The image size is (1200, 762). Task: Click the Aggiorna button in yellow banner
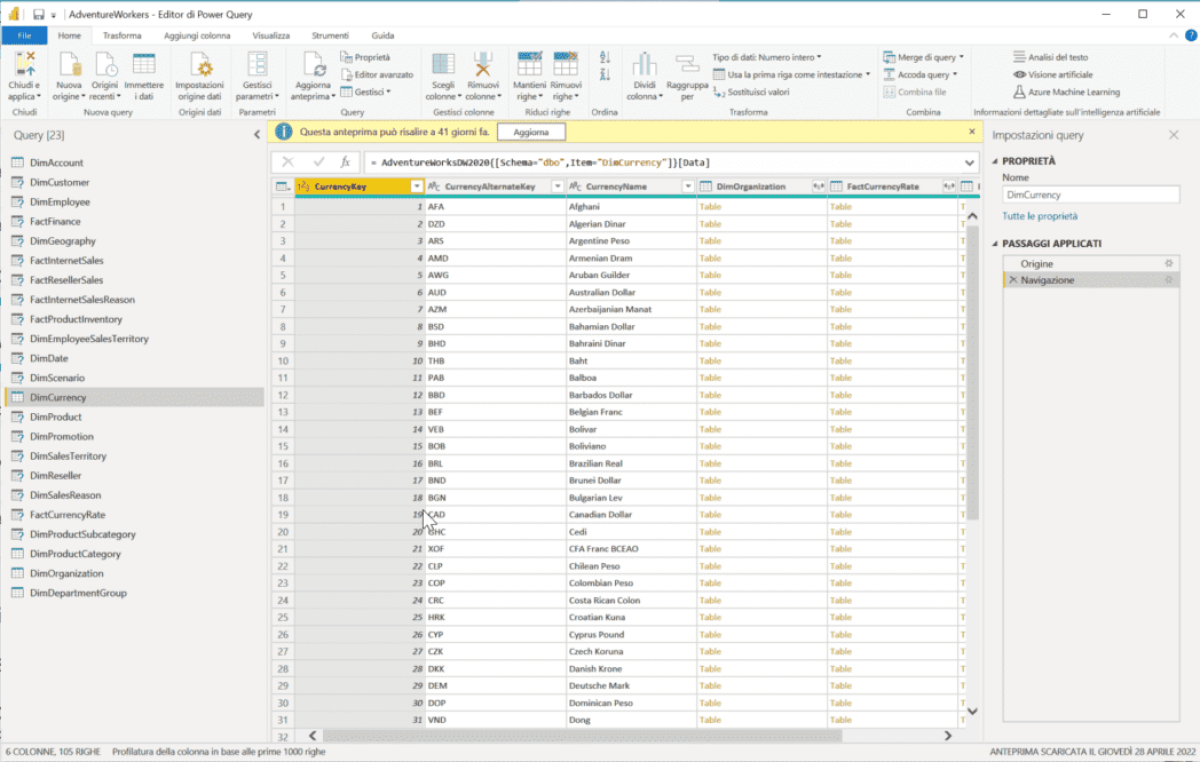tap(531, 132)
